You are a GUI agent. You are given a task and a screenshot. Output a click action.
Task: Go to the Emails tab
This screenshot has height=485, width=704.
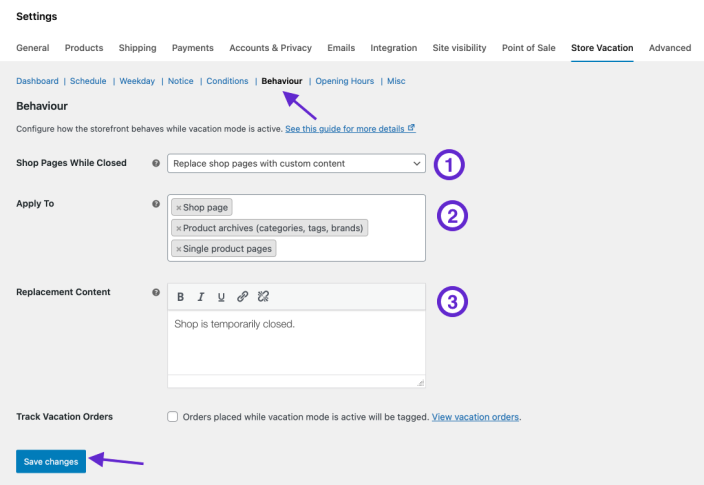(x=341, y=48)
